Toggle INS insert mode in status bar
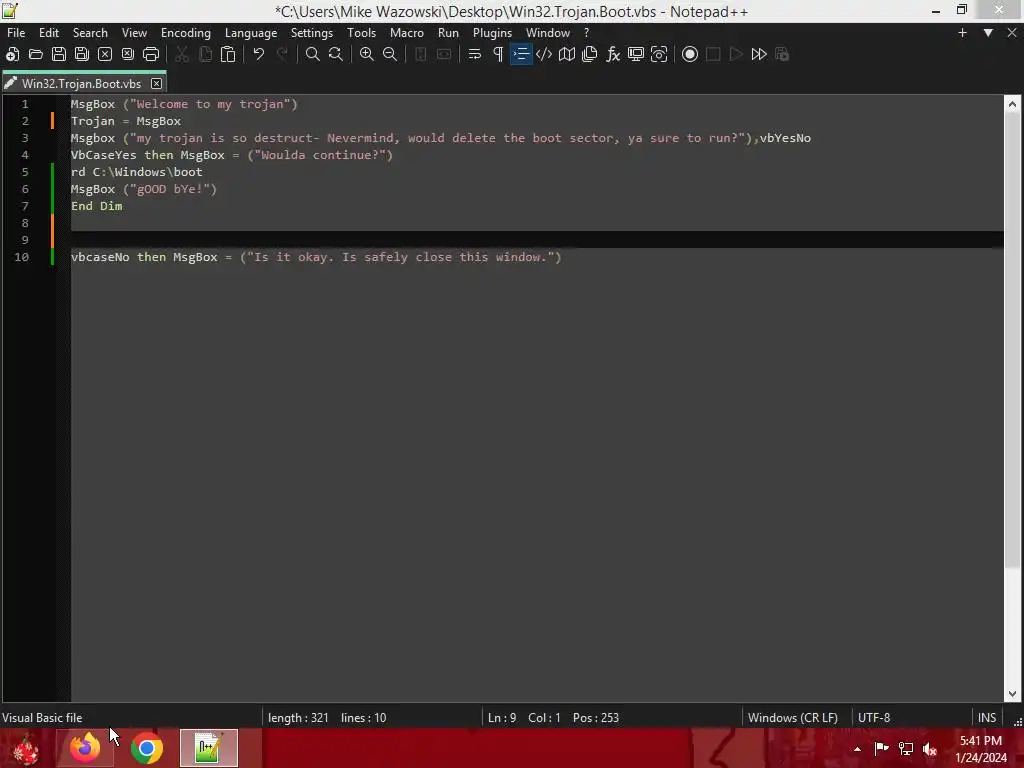Screen dimensions: 1024x768 [x=987, y=718]
